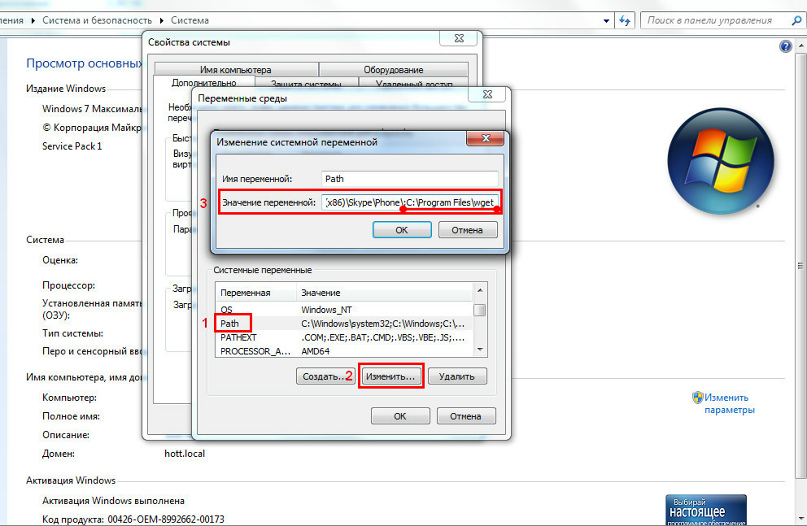Image resolution: width=807 pixels, height=526 pixels.
Task: Click the address bar refresh arrows icon
Action: pos(626,19)
